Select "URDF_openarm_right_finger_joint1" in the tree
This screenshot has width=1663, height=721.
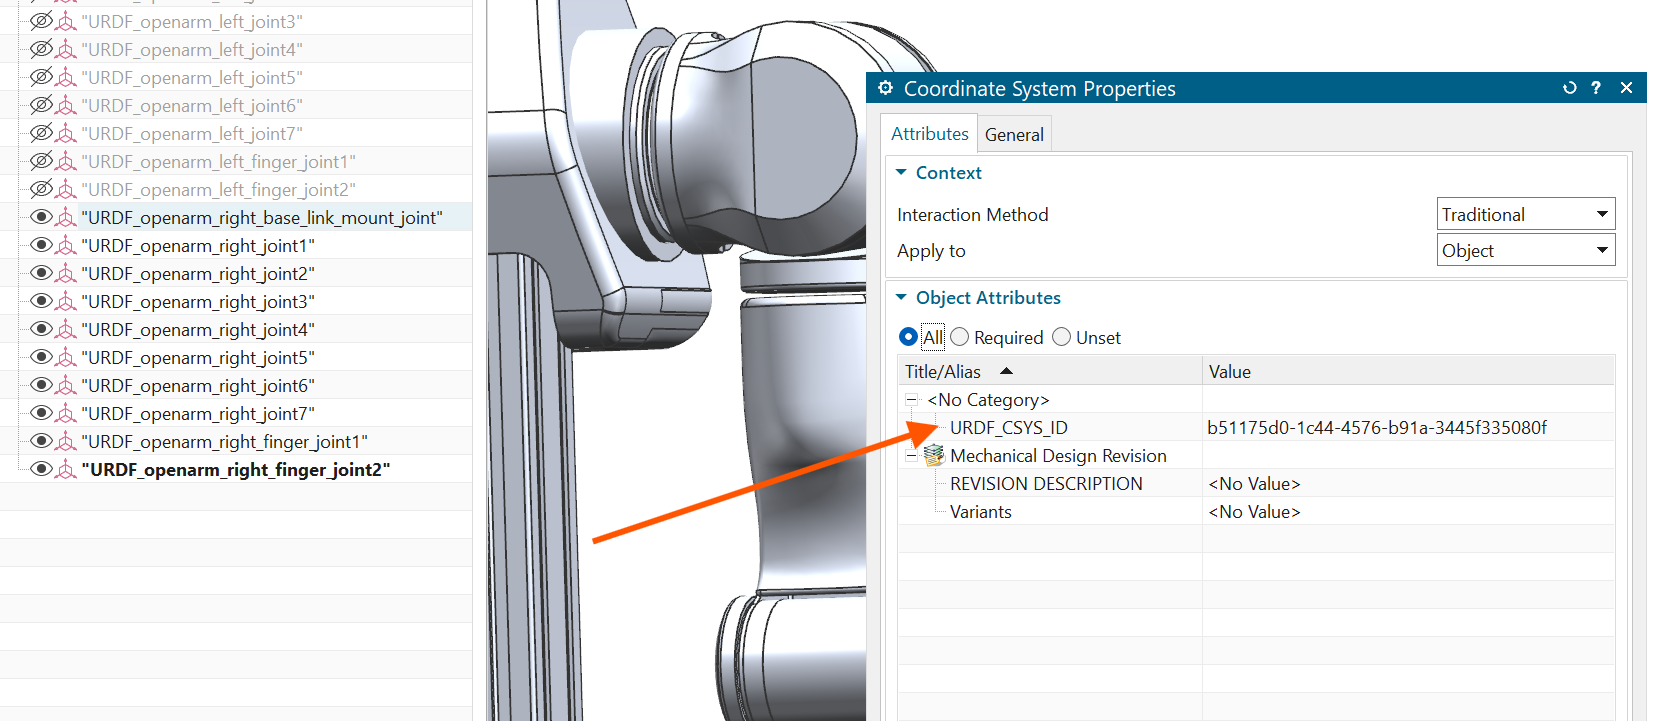point(224,441)
